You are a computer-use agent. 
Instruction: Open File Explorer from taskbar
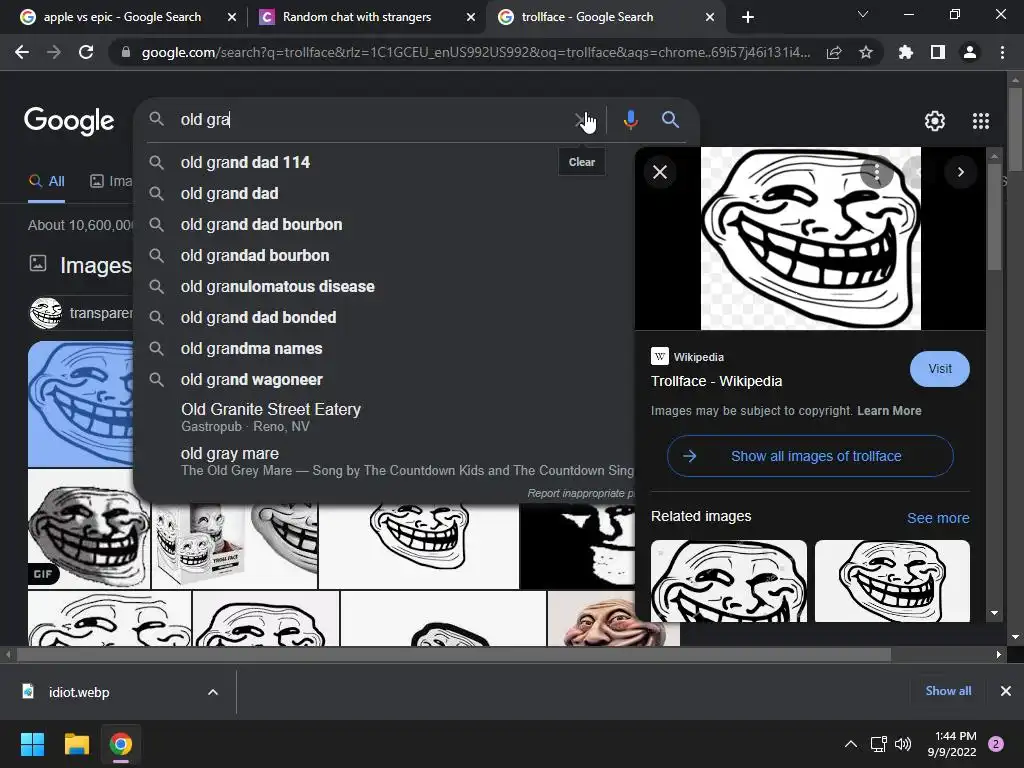[76, 744]
